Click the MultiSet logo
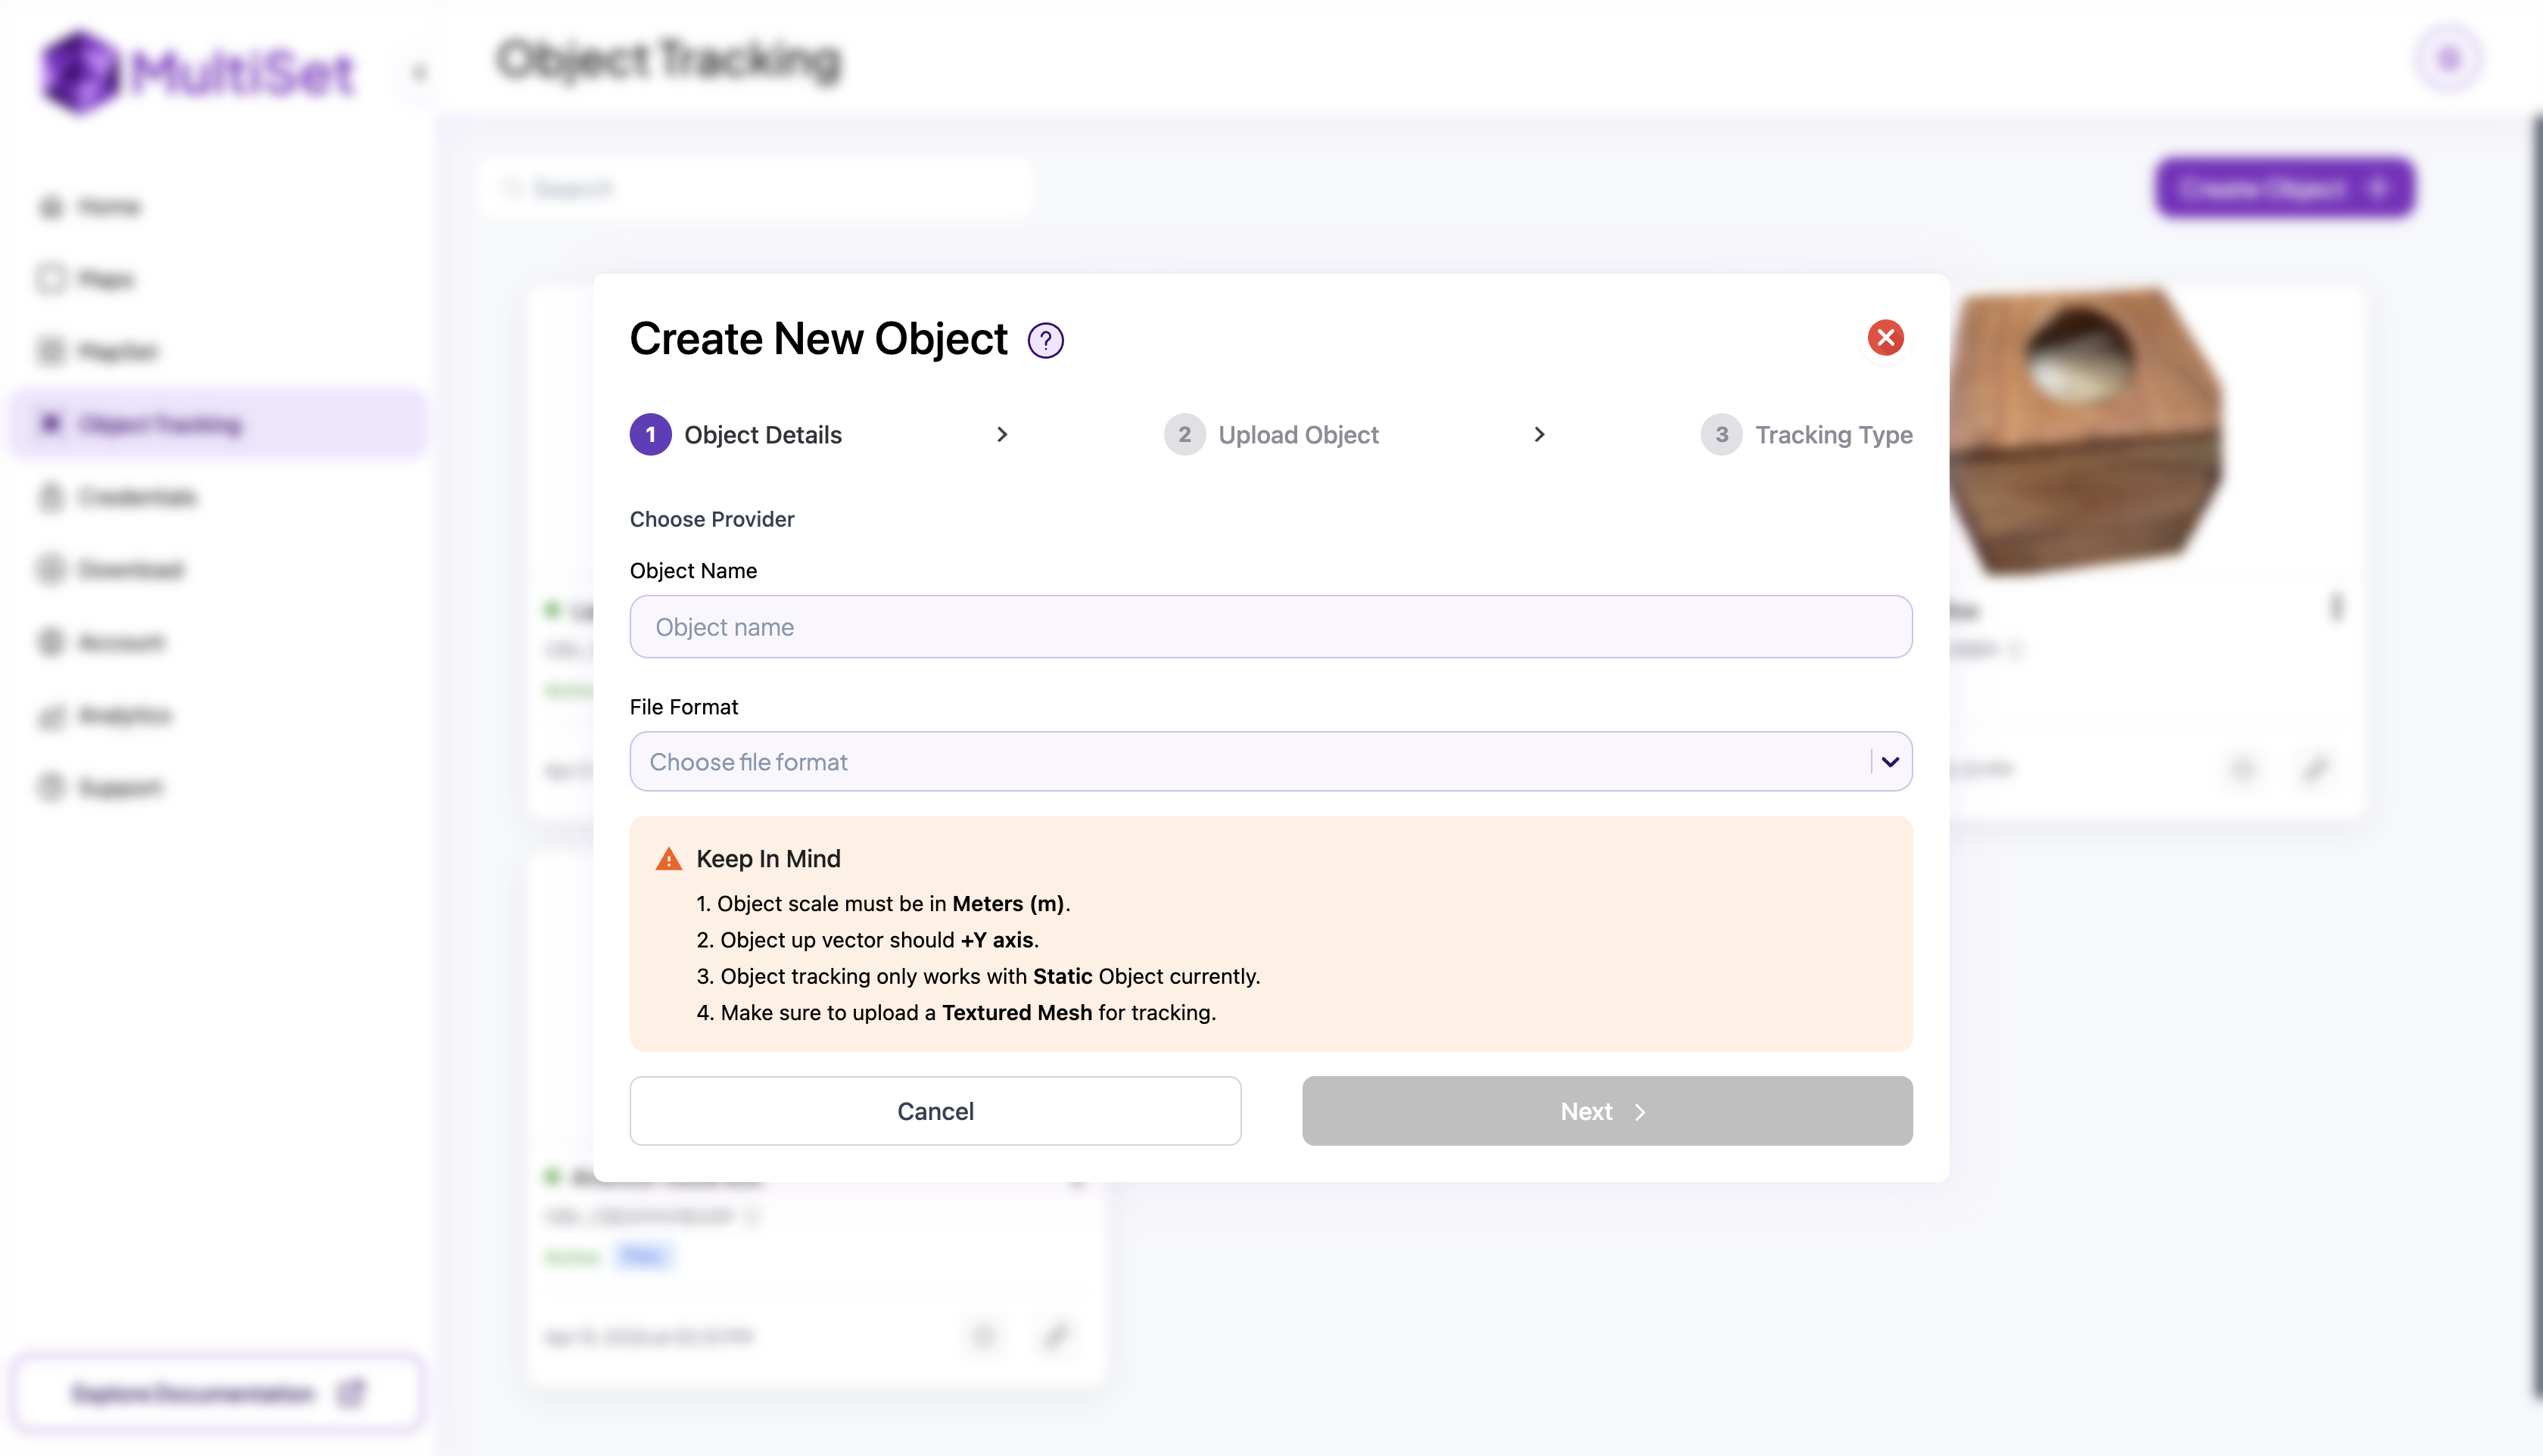This screenshot has width=2543, height=1456. coord(198,72)
